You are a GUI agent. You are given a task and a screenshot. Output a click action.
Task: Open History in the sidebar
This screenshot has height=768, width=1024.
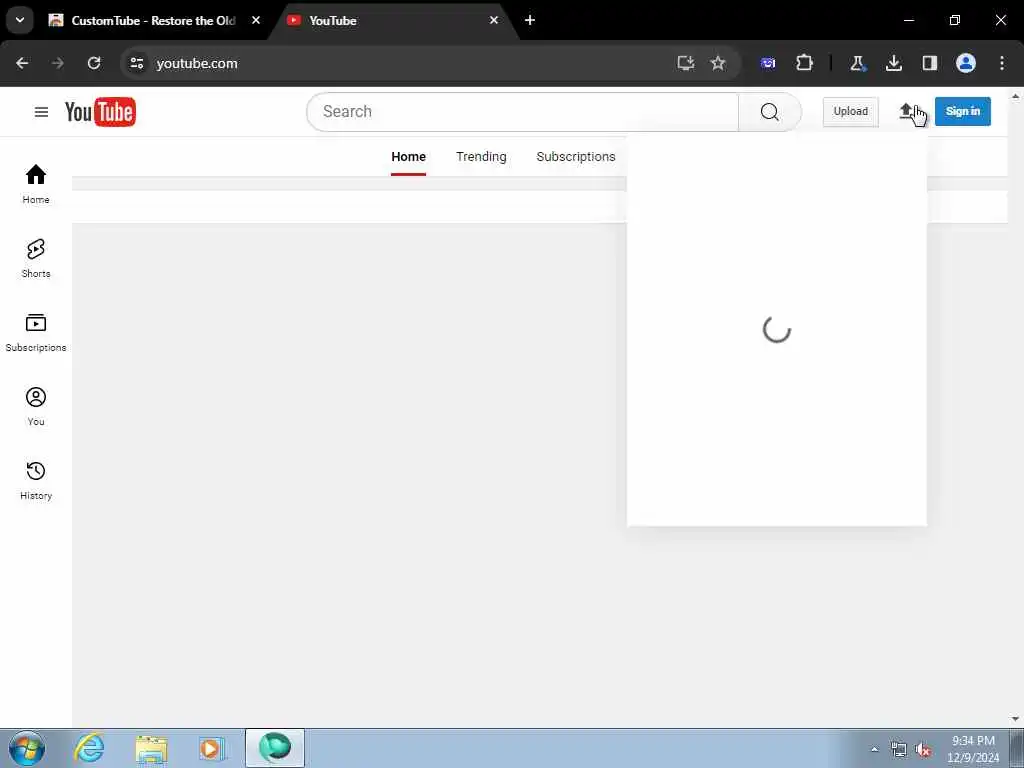[36, 480]
